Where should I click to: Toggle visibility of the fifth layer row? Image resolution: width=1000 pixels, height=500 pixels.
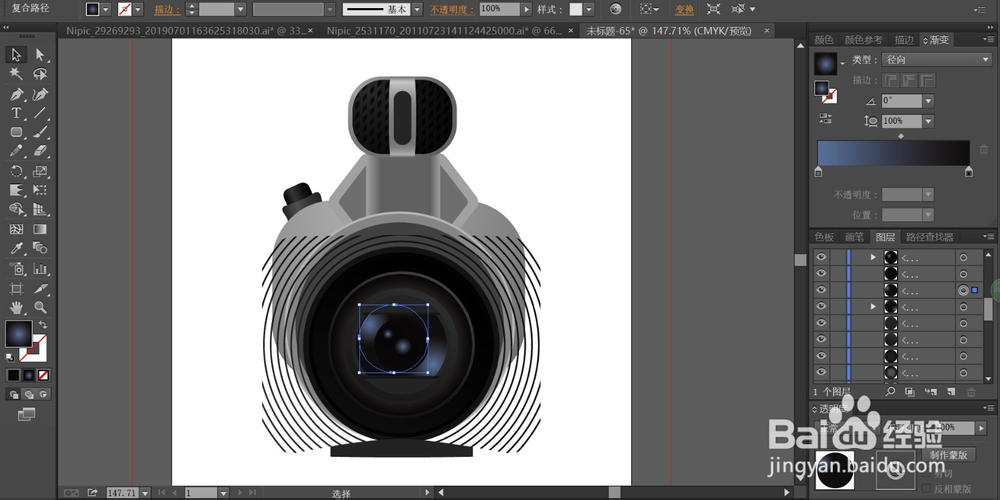(821, 323)
